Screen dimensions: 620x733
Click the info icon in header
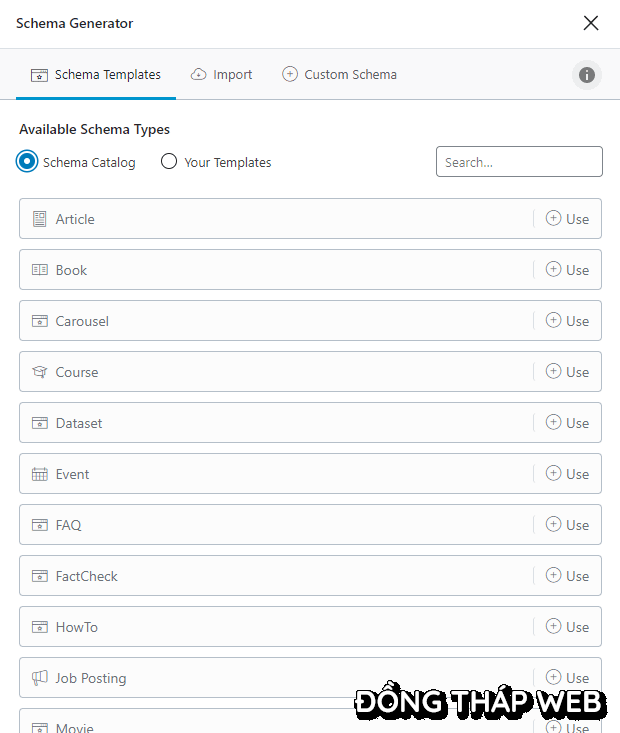coord(587,75)
